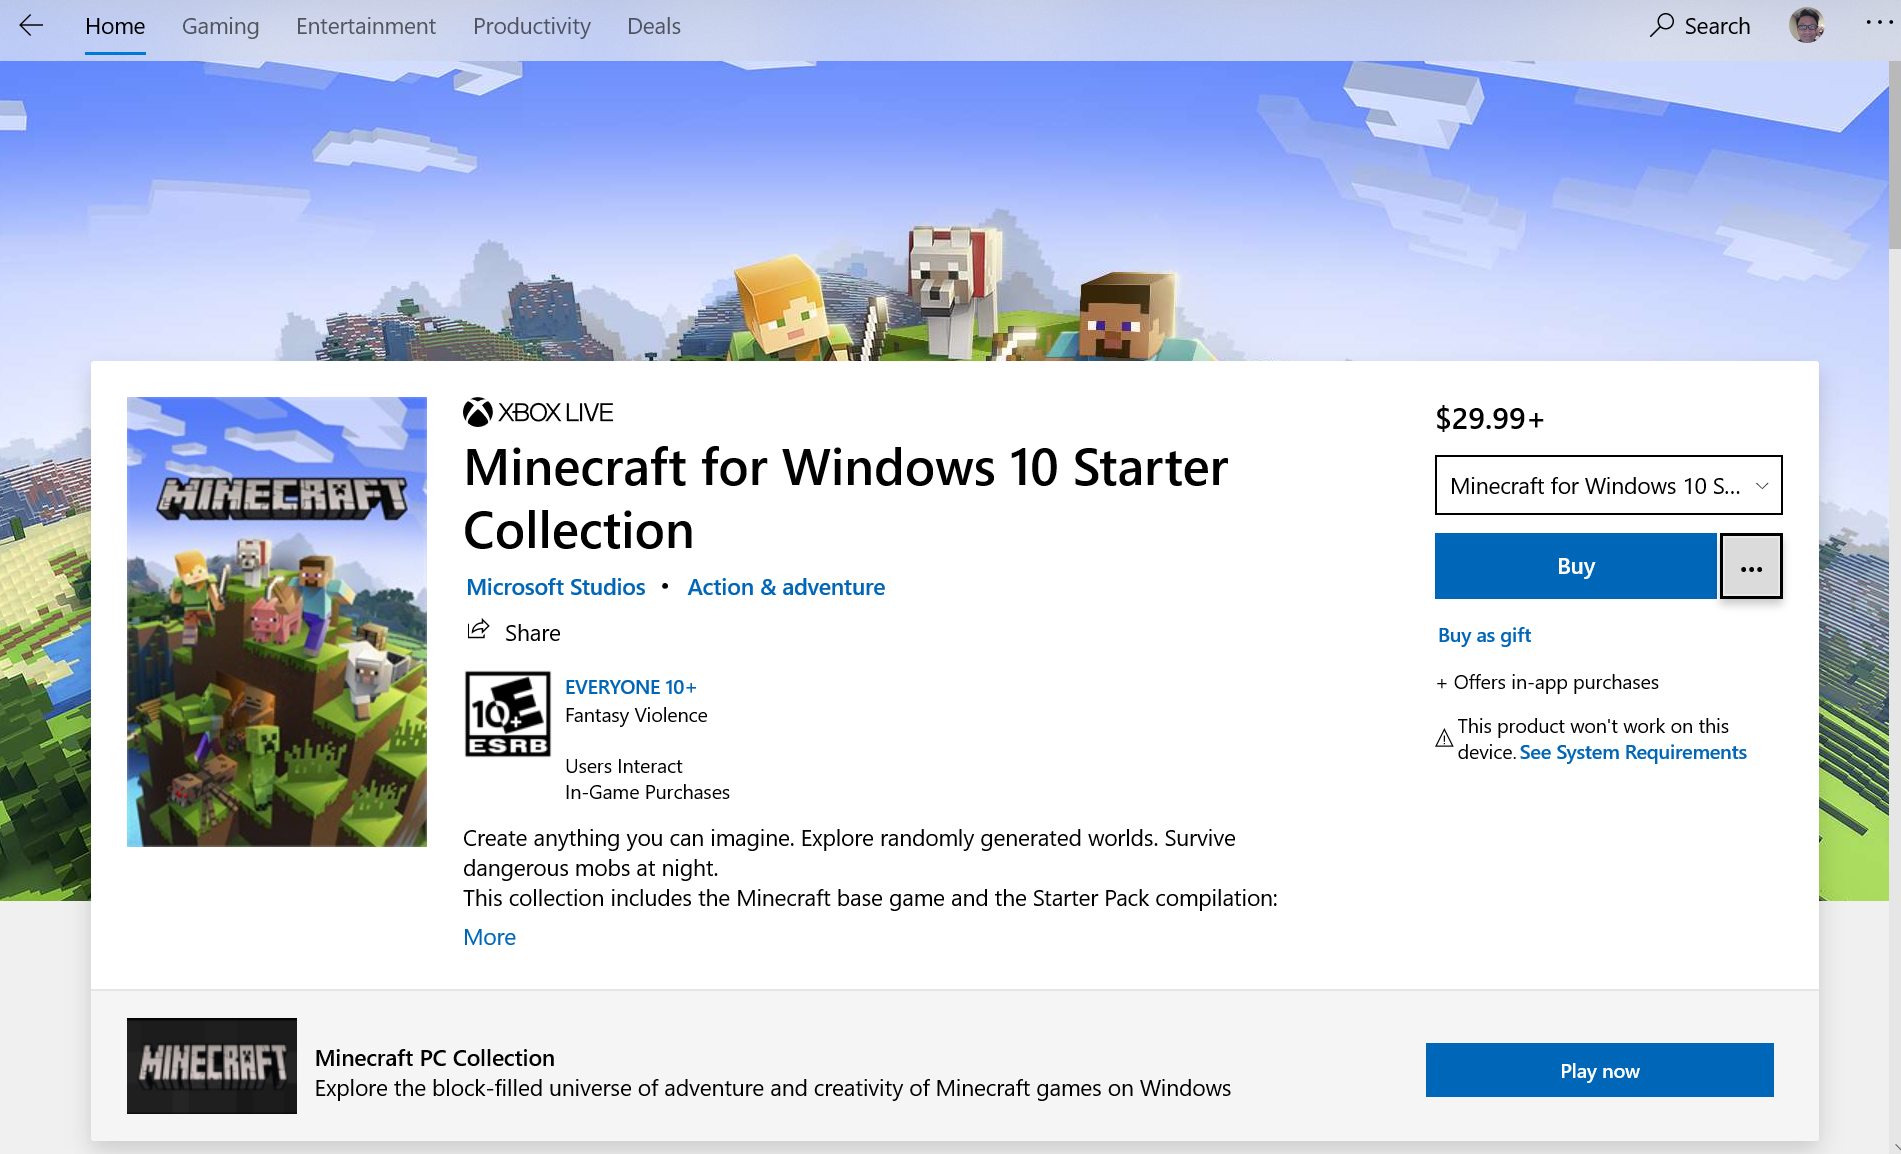
Task: Expand the Minecraft edition dropdown
Action: point(1608,486)
